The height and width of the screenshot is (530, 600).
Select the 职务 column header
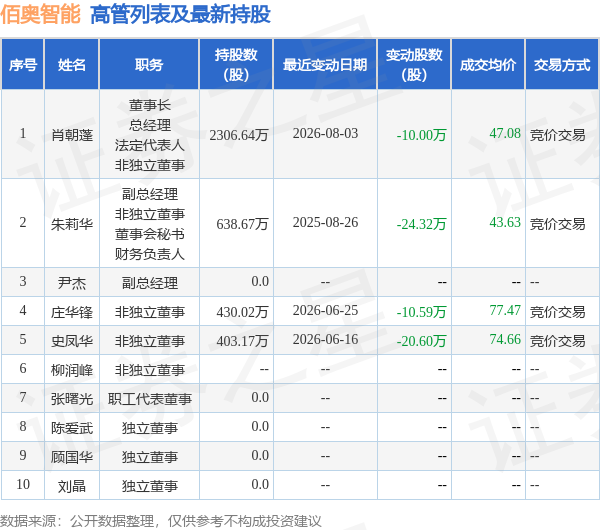coord(149,65)
